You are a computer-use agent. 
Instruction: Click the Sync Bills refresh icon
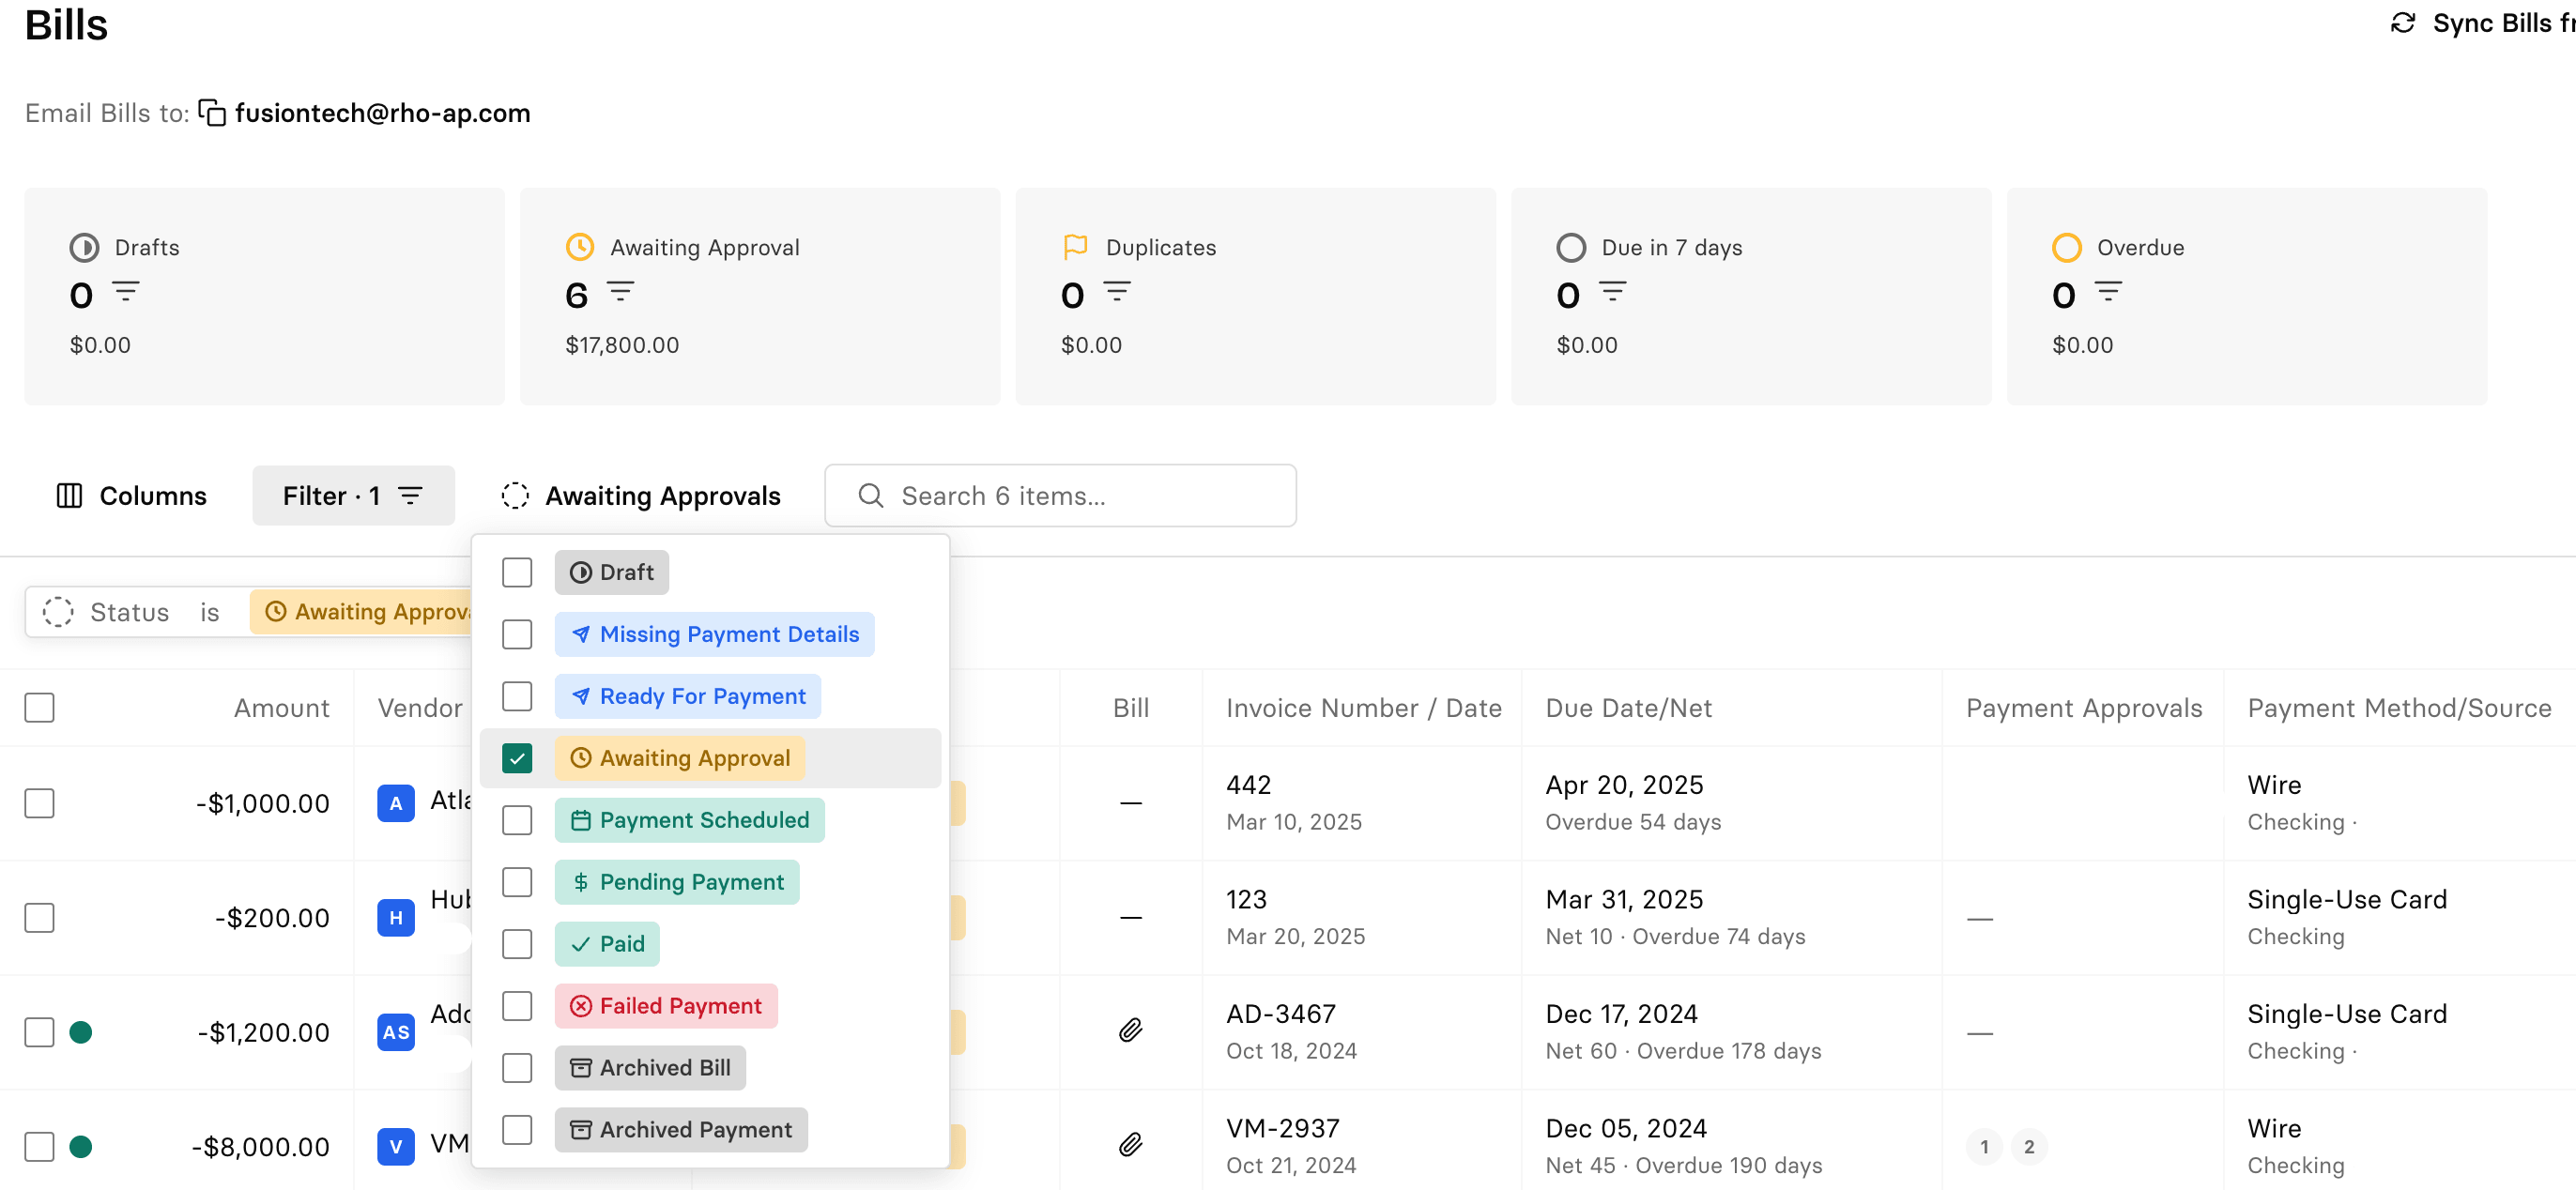tap(2402, 23)
